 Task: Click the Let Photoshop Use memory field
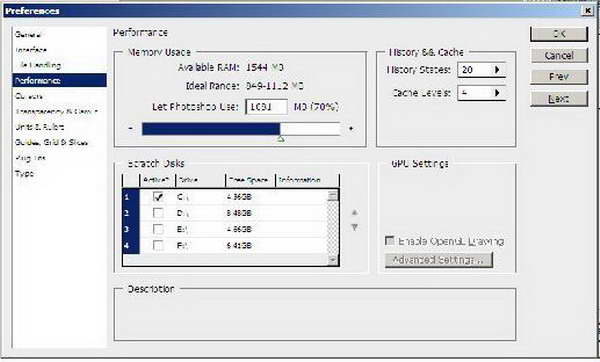(266, 107)
